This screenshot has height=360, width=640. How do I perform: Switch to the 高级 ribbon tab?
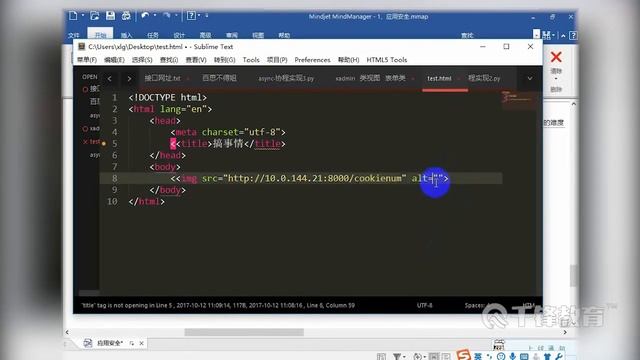205,35
